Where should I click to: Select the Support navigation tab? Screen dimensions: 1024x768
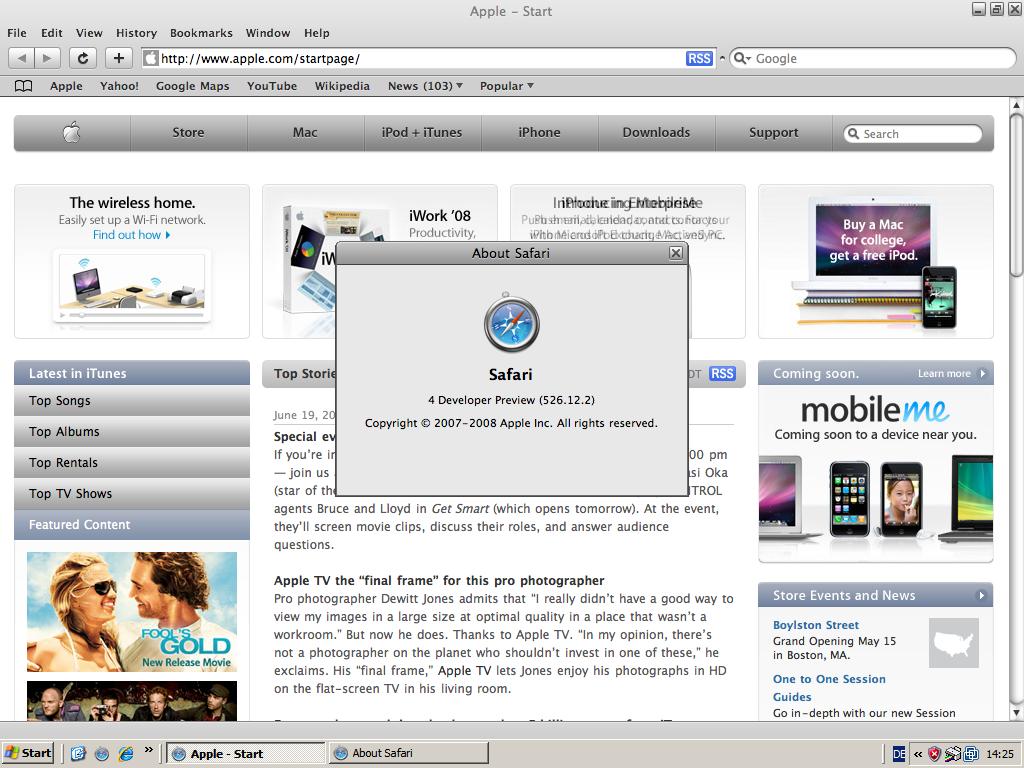774,133
